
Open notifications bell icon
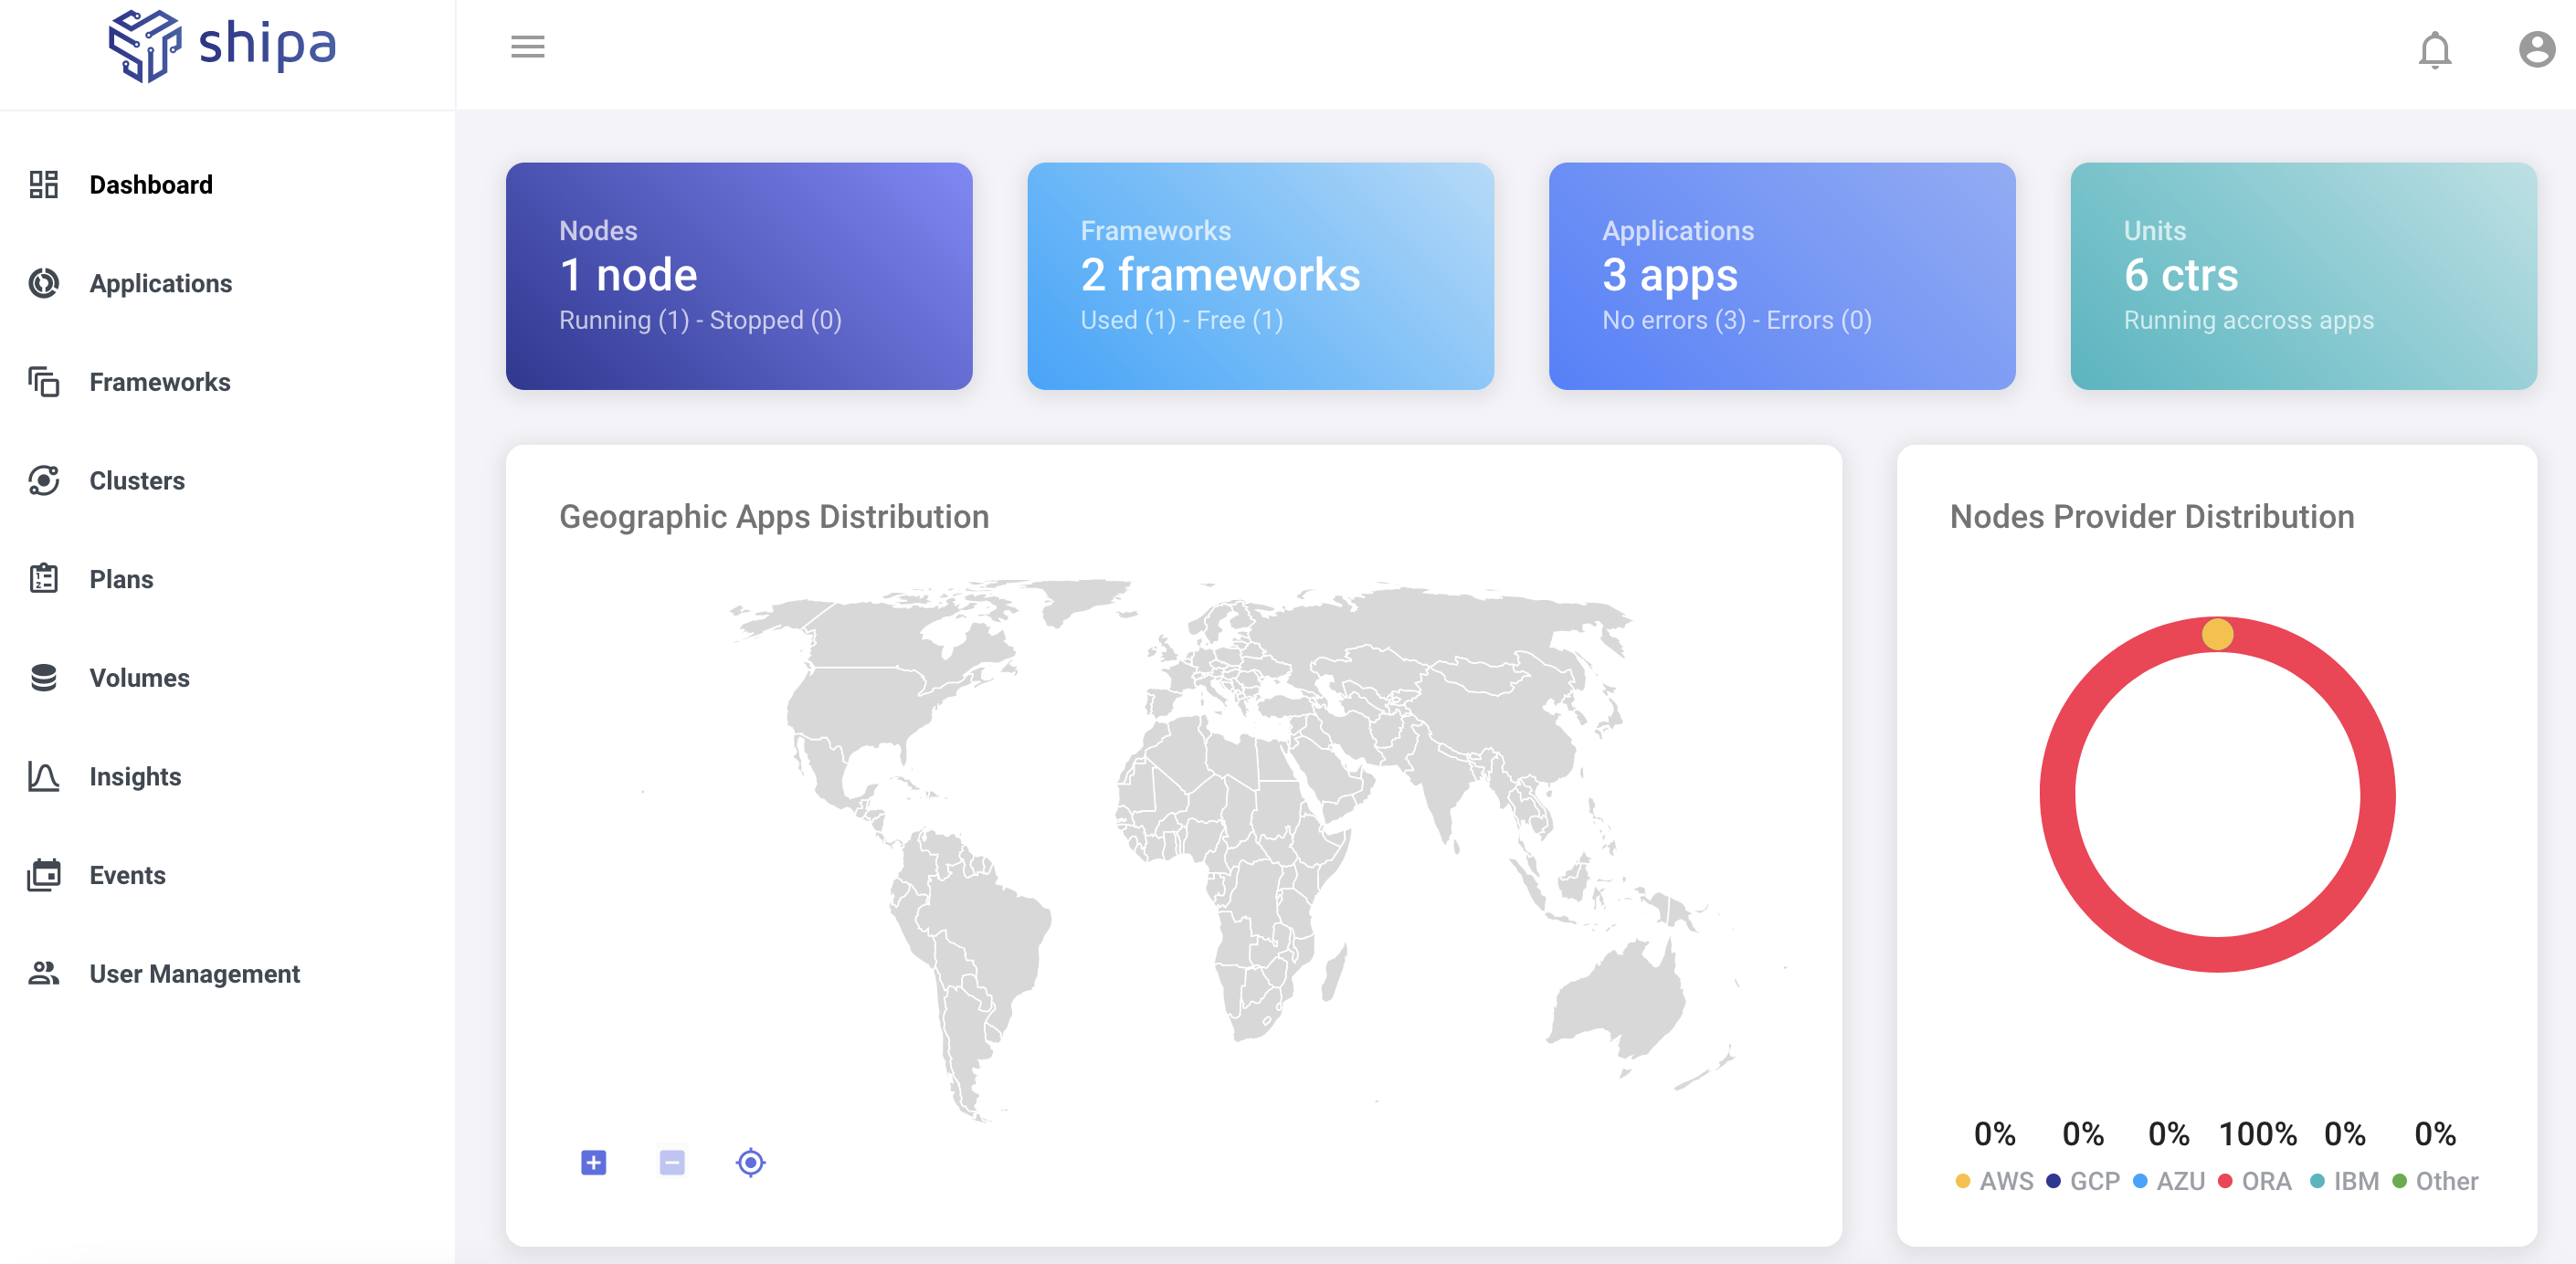tap(2434, 49)
